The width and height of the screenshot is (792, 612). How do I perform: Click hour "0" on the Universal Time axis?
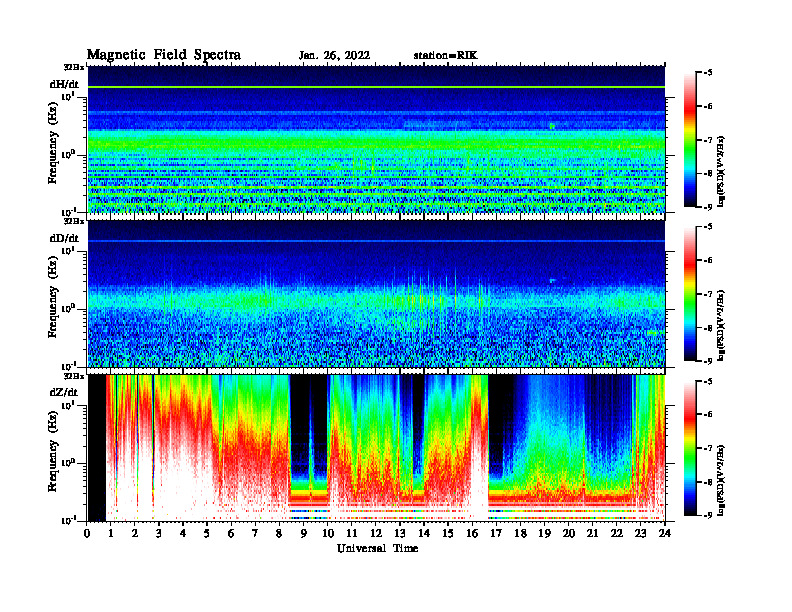coord(87,534)
